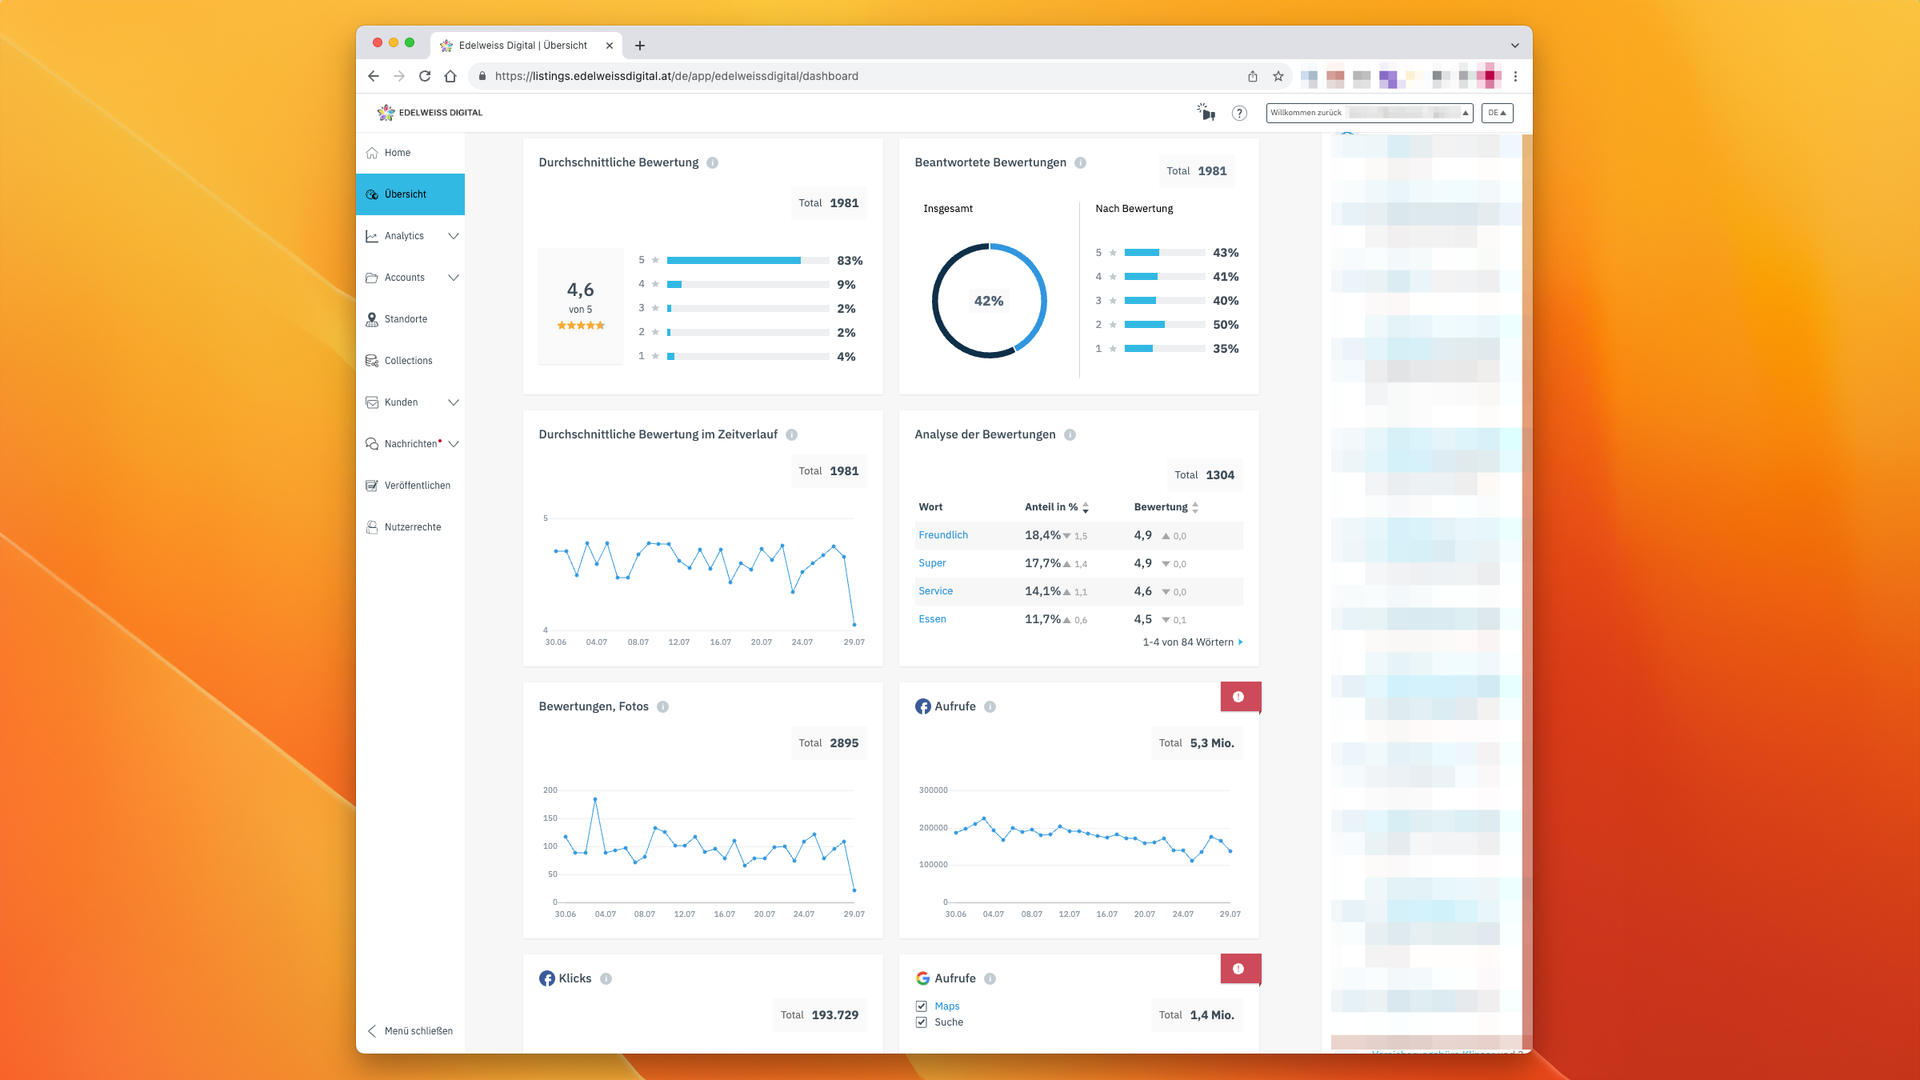Bookmark this page with the star icon
This screenshot has width=1920, height=1080.
coord(1278,76)
